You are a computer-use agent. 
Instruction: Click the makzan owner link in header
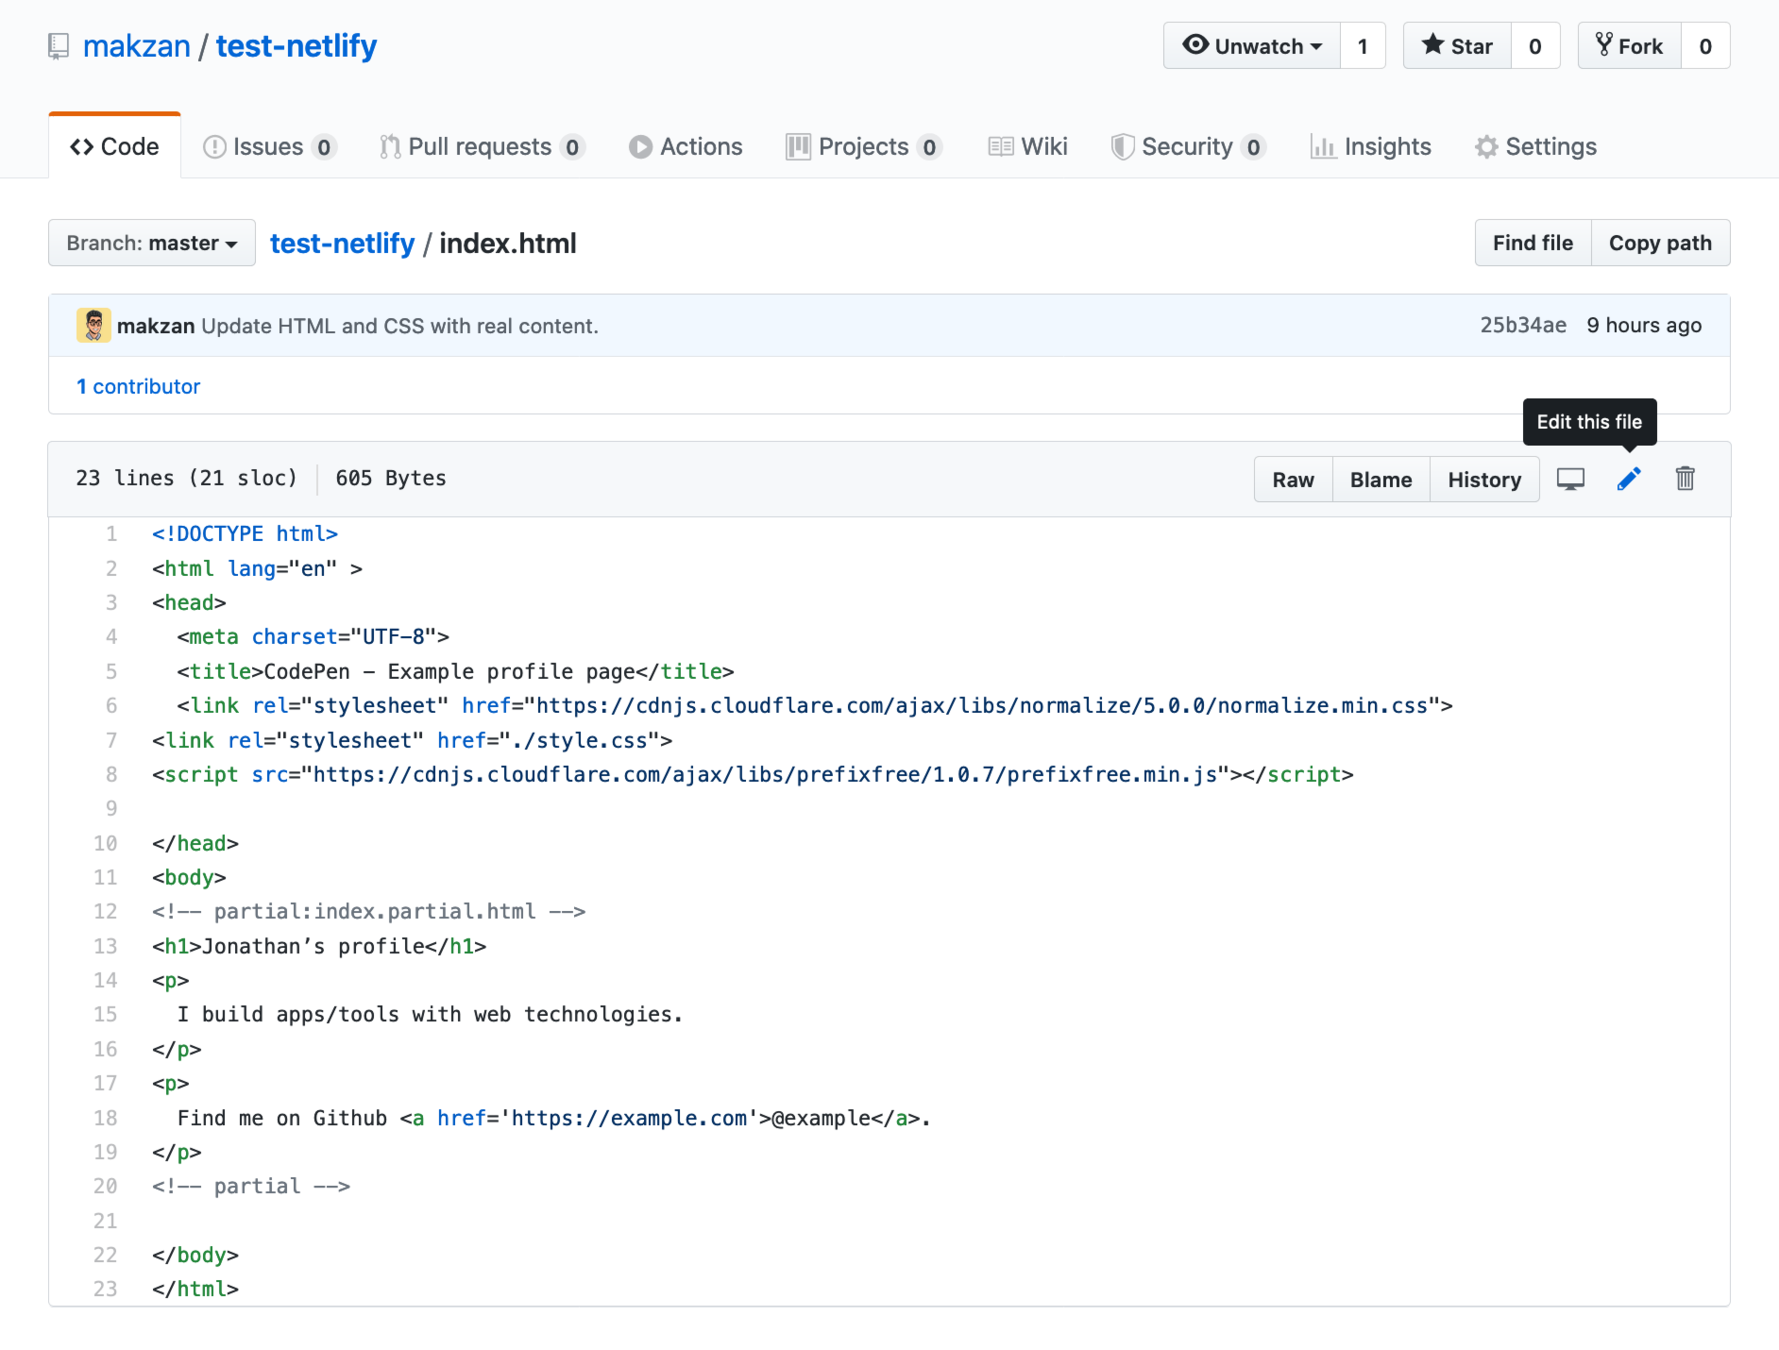coord(136,46)
